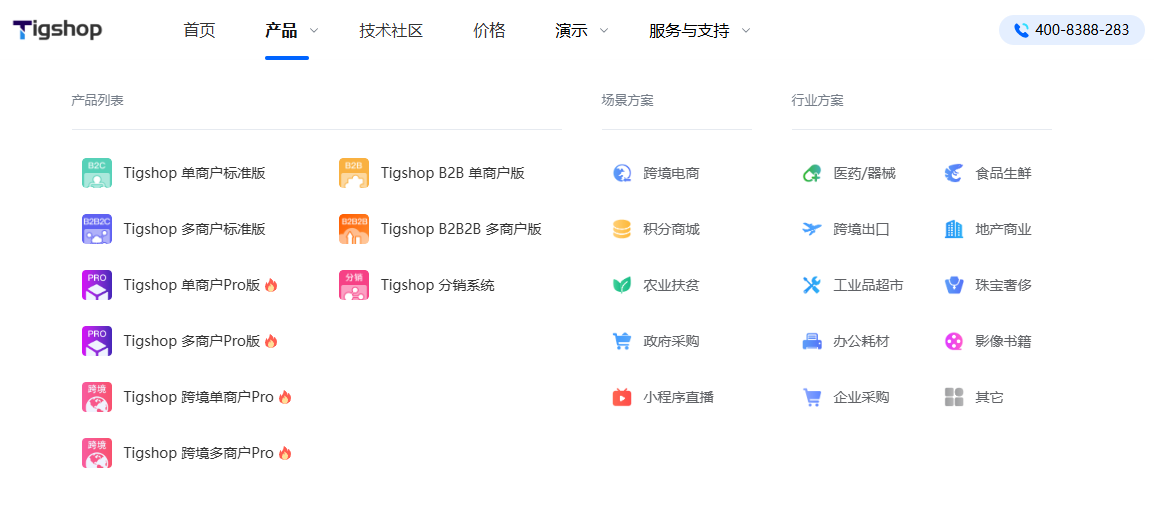Click the 分销 icon for 分销系统
The width and height of the screenshot is (1154, 520).
354,285
